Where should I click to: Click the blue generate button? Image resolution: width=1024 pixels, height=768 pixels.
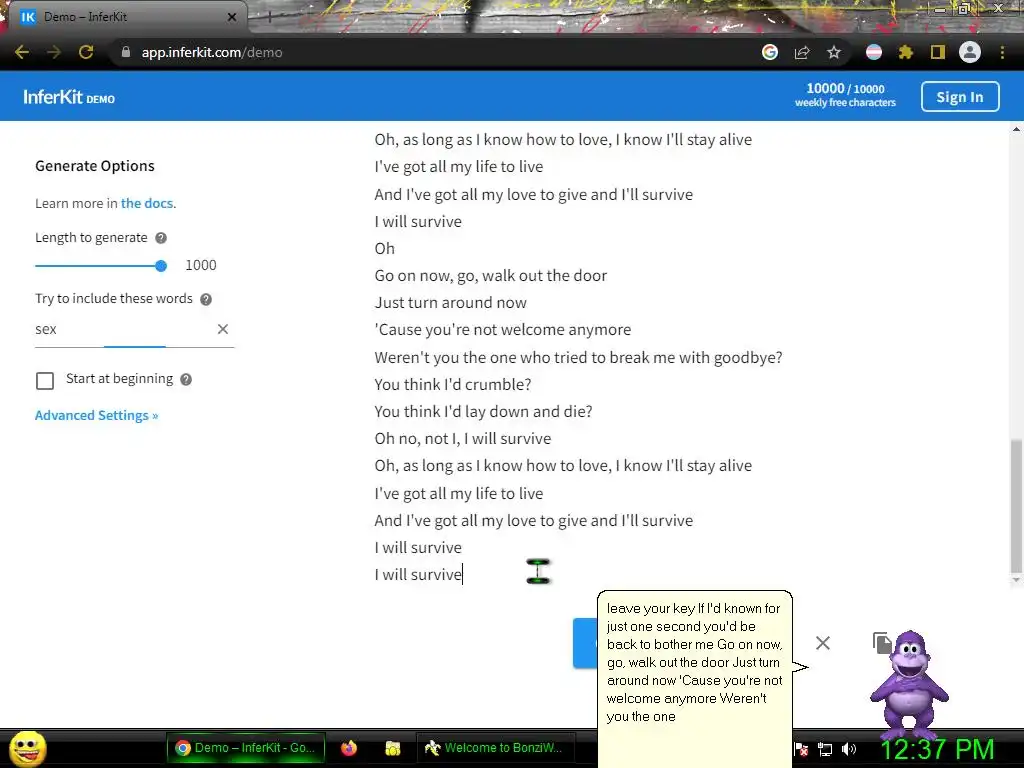[585, 643]
